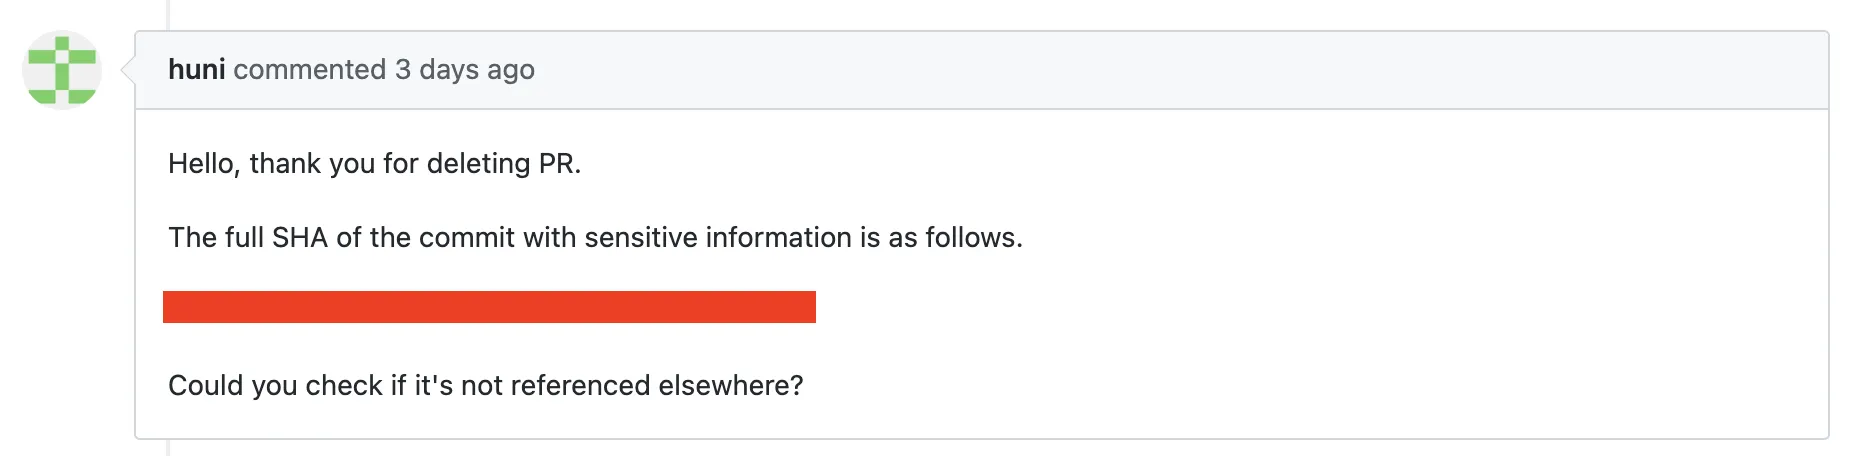Viewport: 1856px width, 456px height.
Task: Open the huni username profile link
Action: 196,70
